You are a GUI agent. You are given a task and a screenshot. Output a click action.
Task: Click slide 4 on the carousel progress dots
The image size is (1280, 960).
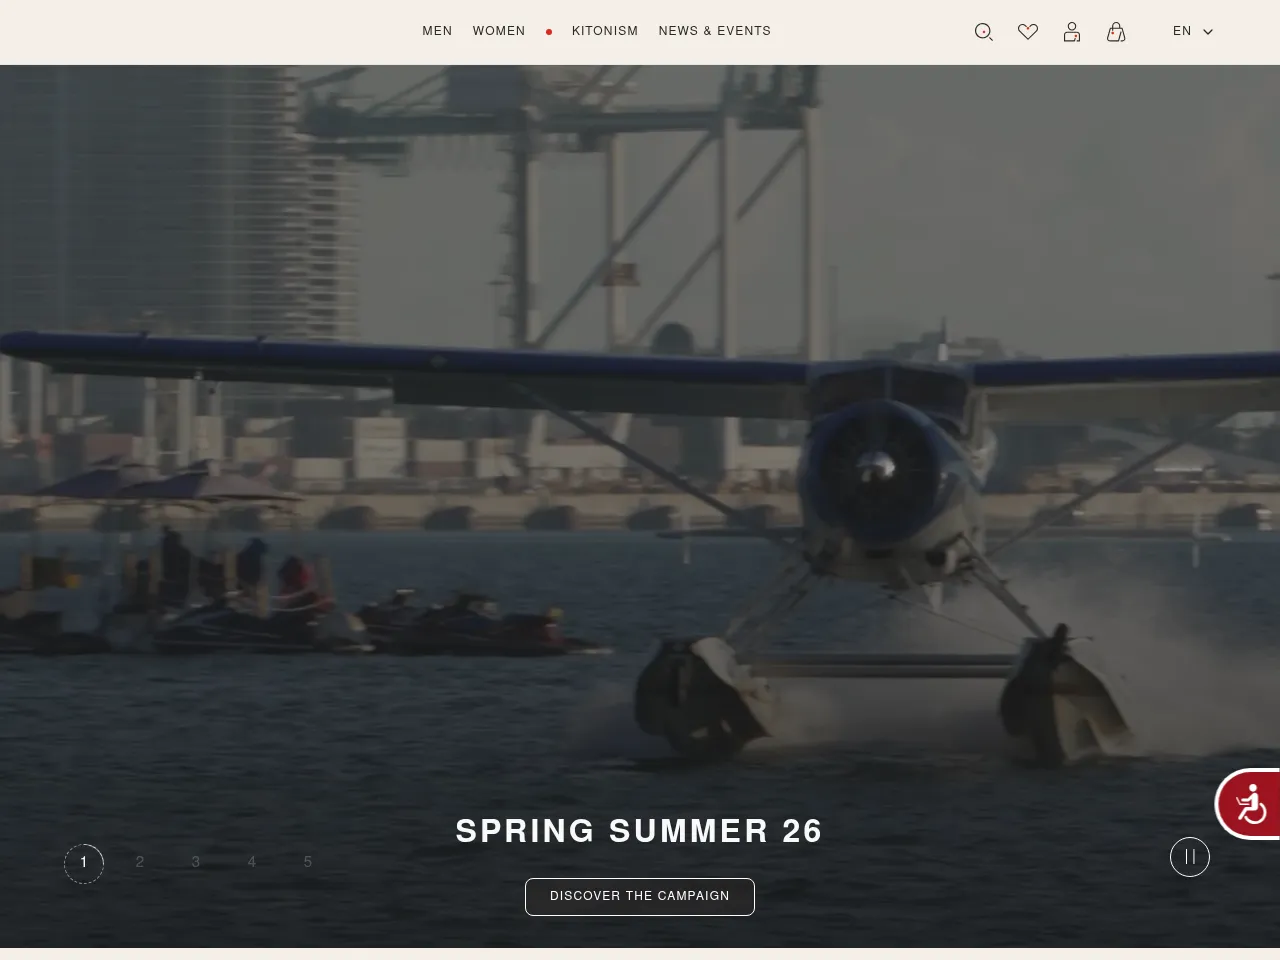point(252,862)
